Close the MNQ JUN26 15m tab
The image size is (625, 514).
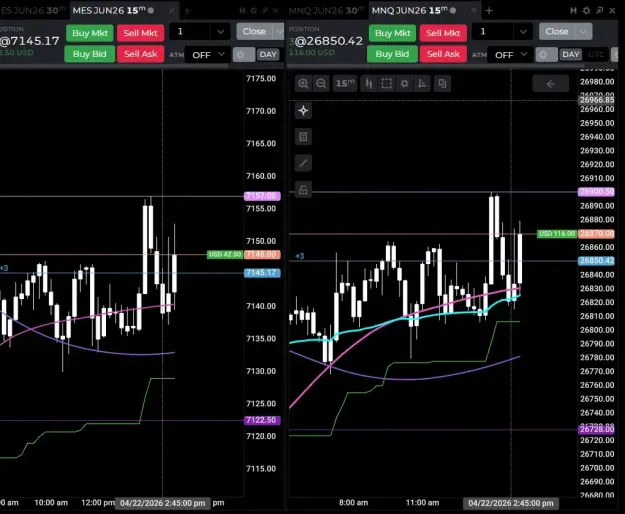(x=474, y=11)
